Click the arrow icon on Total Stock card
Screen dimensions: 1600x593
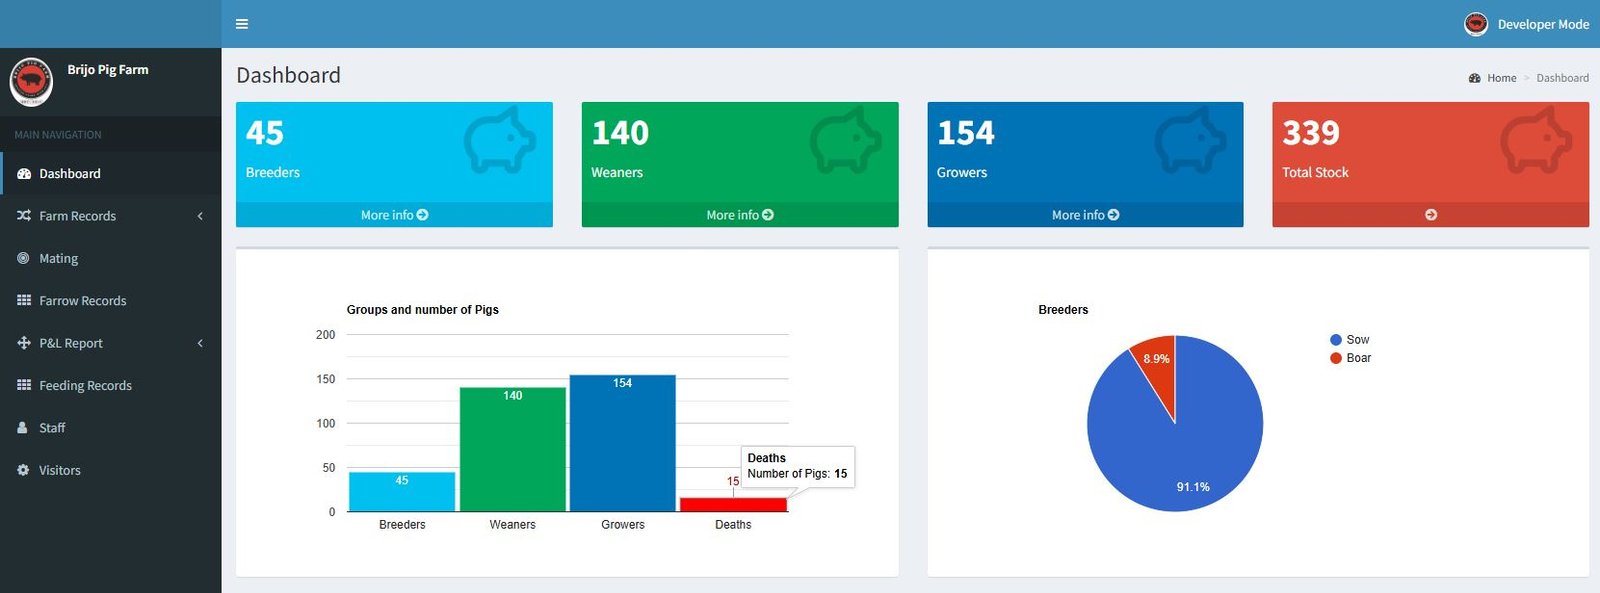pos(1431,215)
